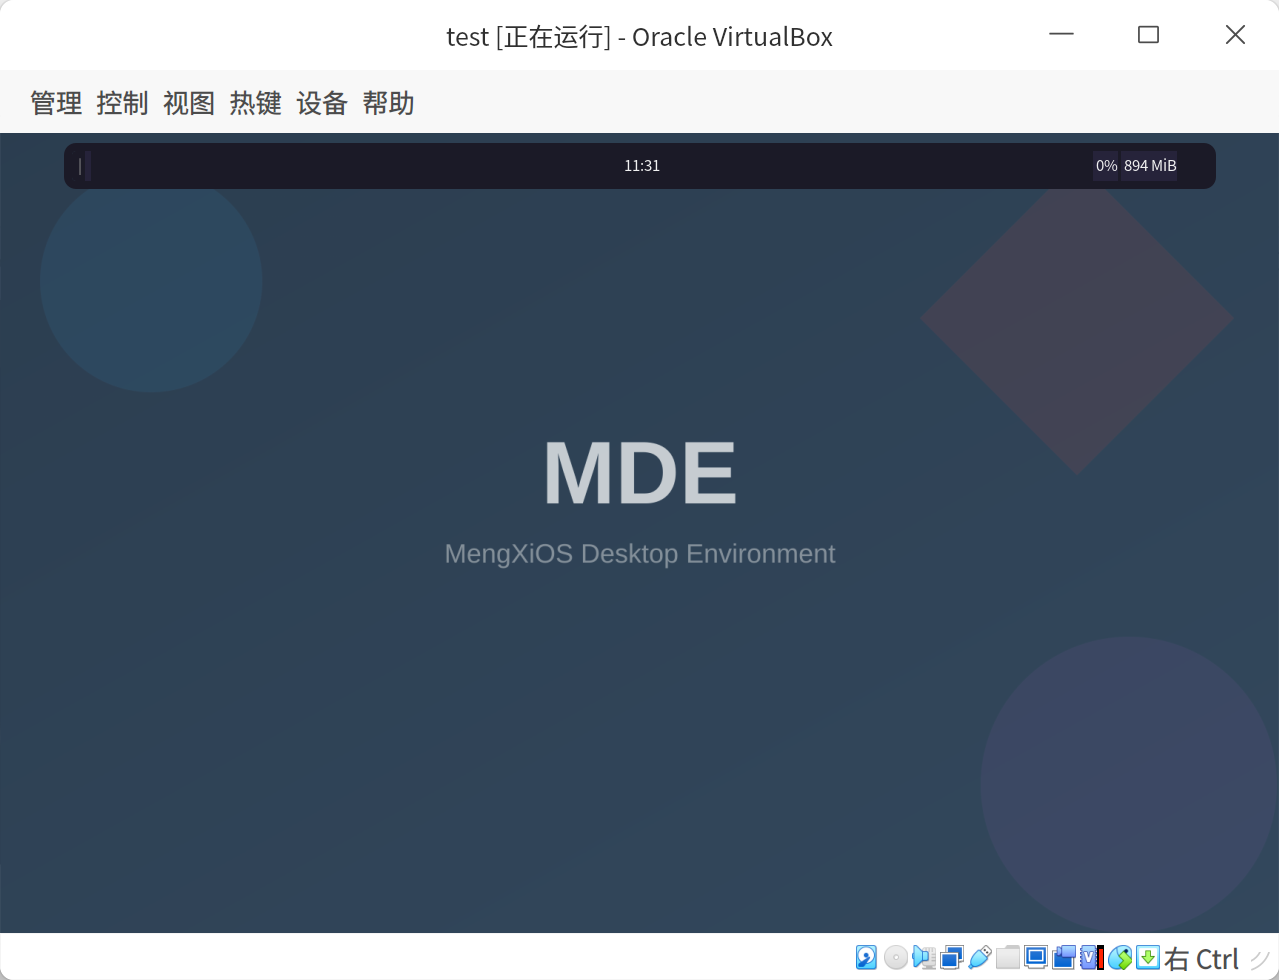Close the VirtualBox test window
The width and height of the screenshot is (1279, 980).
[x=1235, y=35]
